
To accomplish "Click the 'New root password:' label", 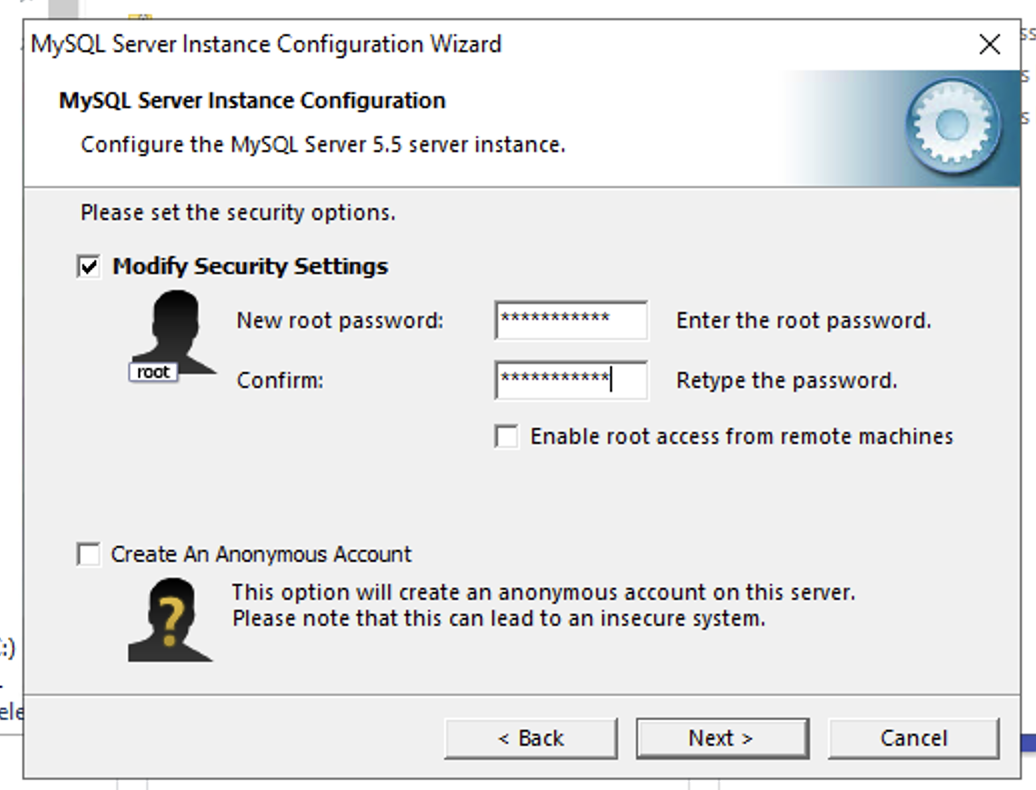I will click(340, 320).
